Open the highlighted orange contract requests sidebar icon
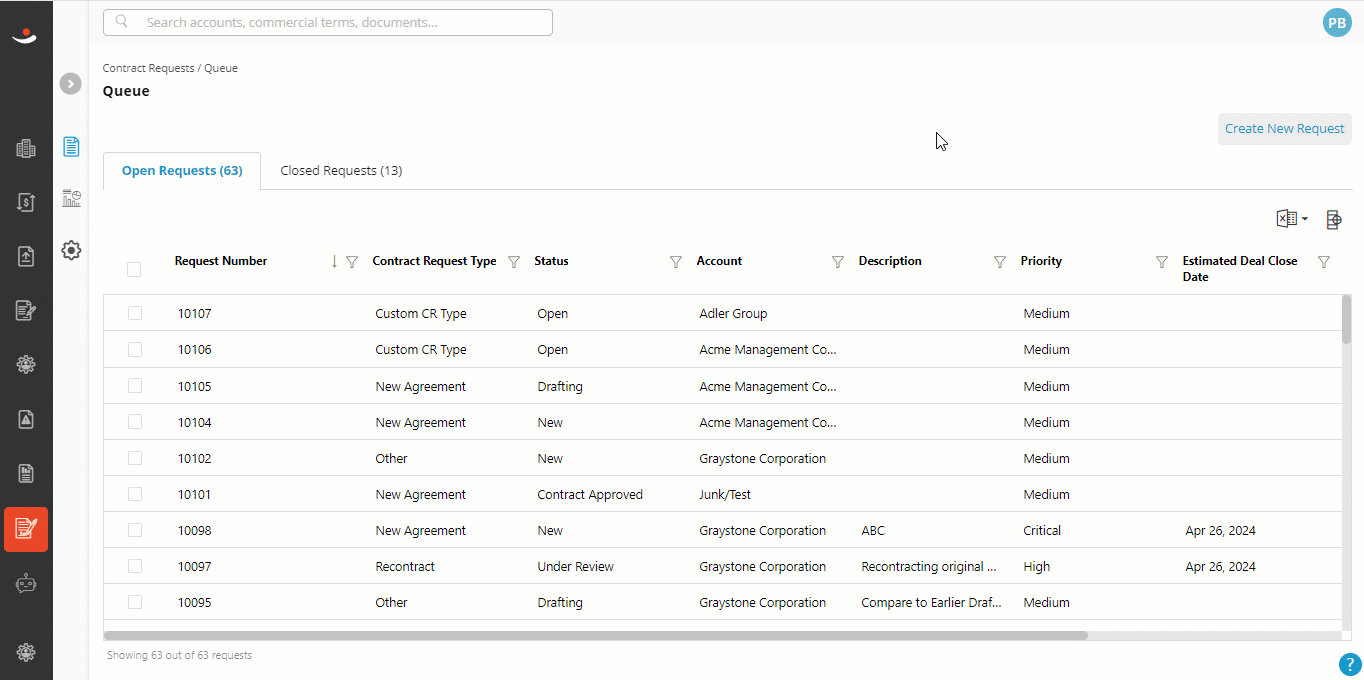This screenshot has height=680, width=1364. tap(26, 529)
